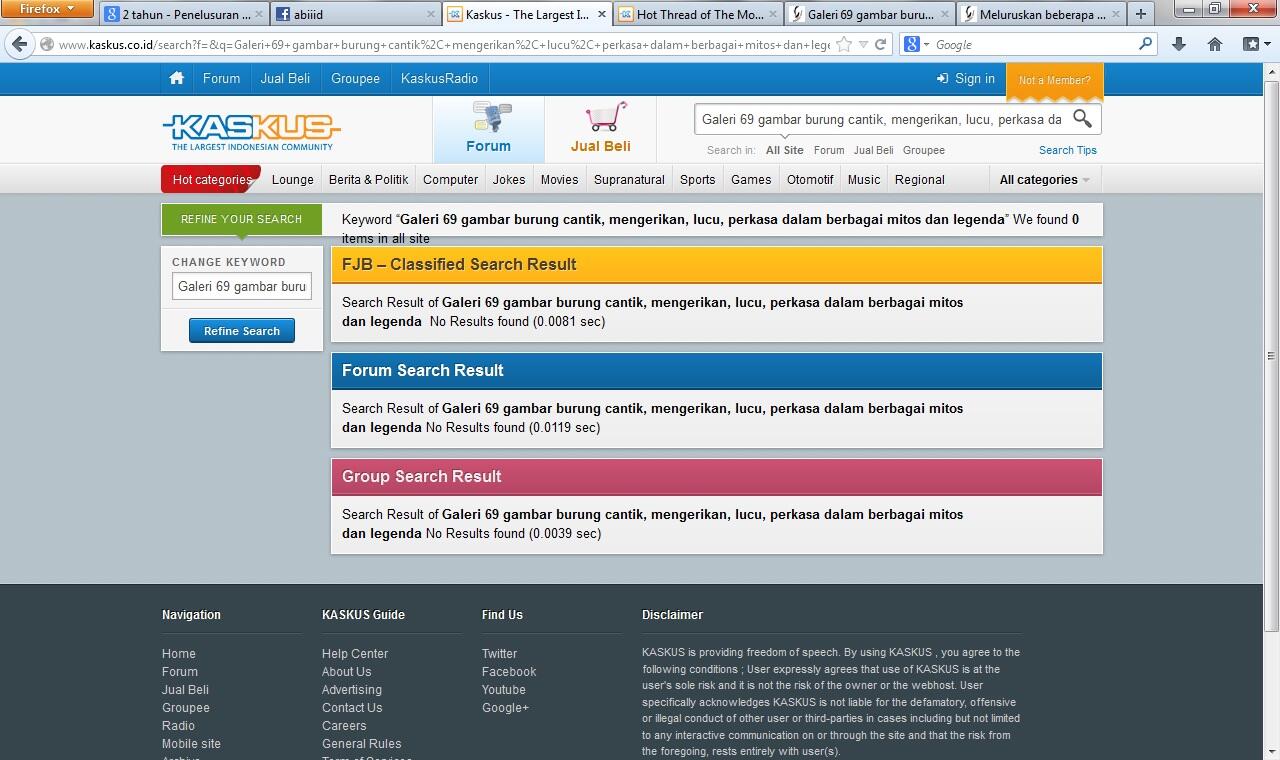Open the Jual Beli shopping cart icon
1280x760 pixels.
[x=607, y=116]
